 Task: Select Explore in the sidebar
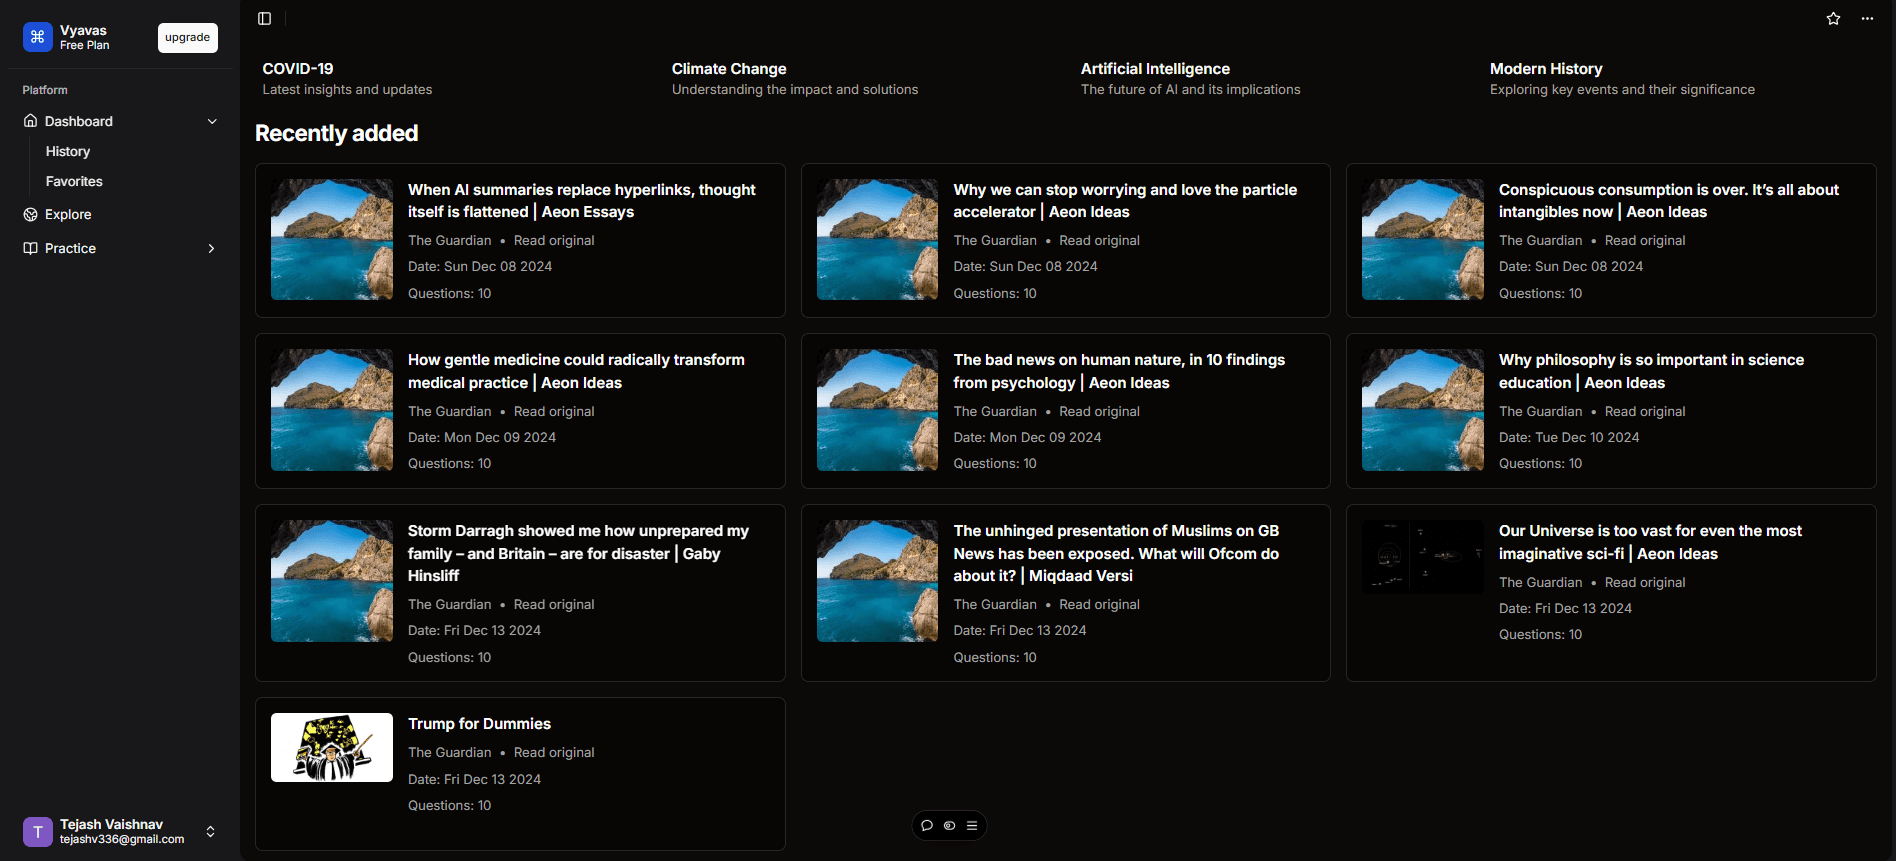pyautogui.click(x=68, y=214)
